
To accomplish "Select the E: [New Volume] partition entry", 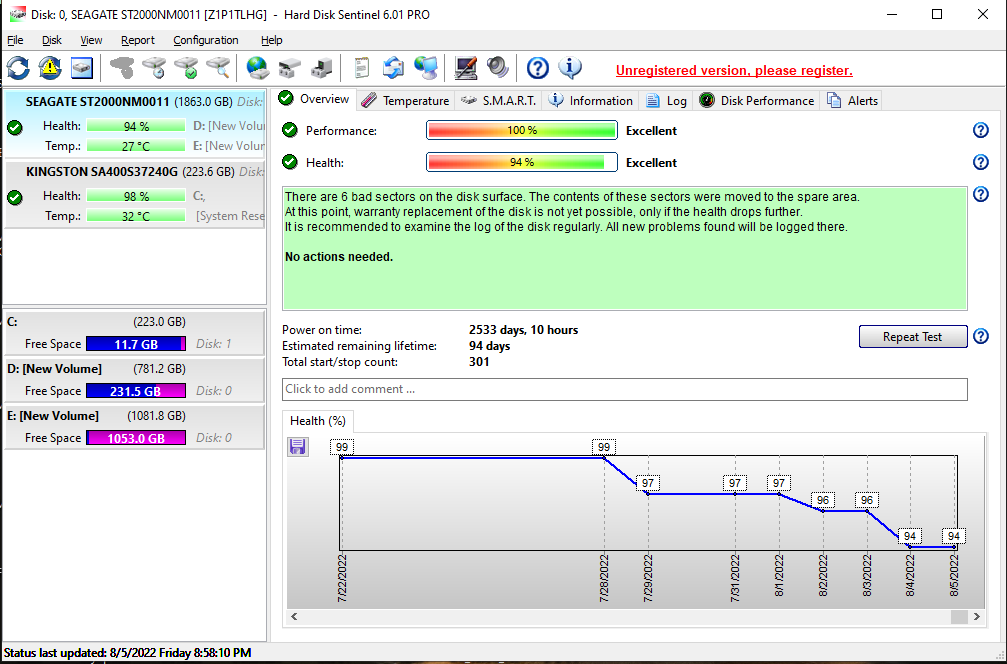I will [x=134, y=426].
